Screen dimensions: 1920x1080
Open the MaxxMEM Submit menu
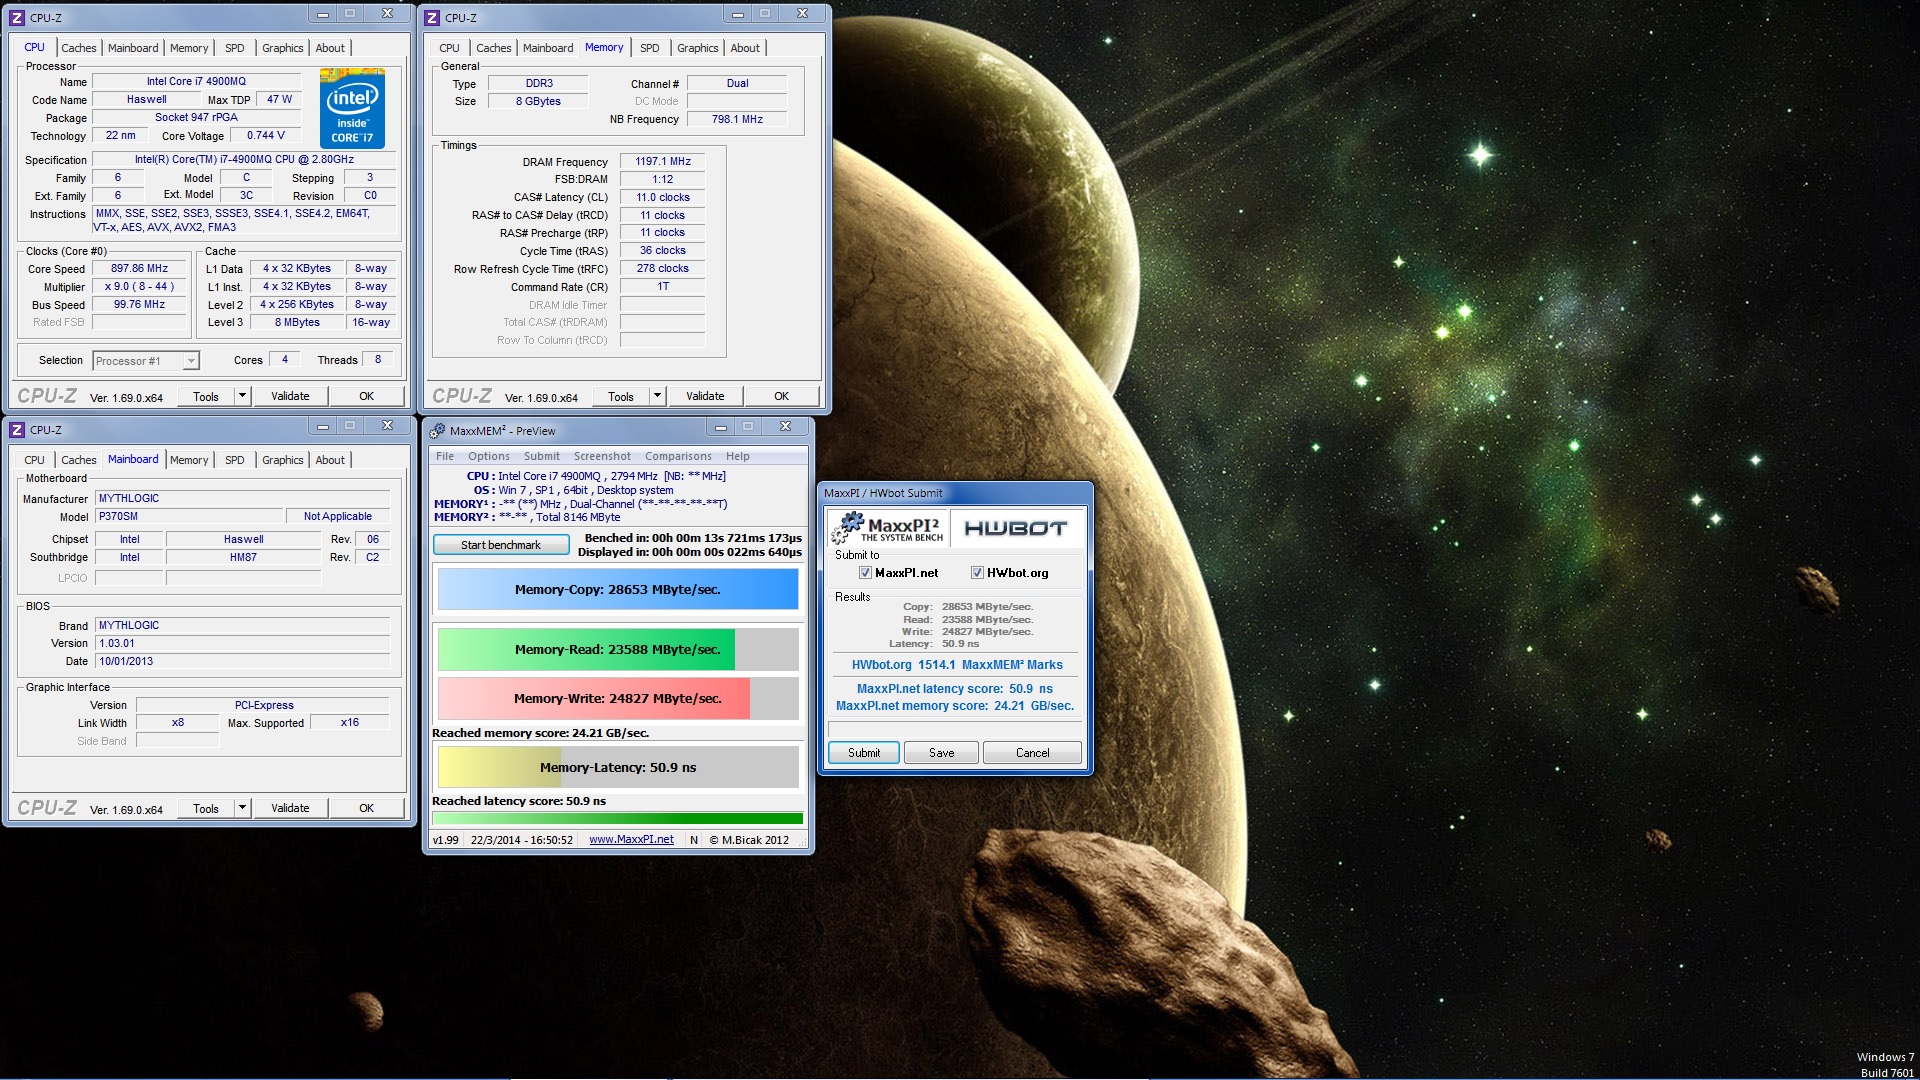click(x=542, y=456)
